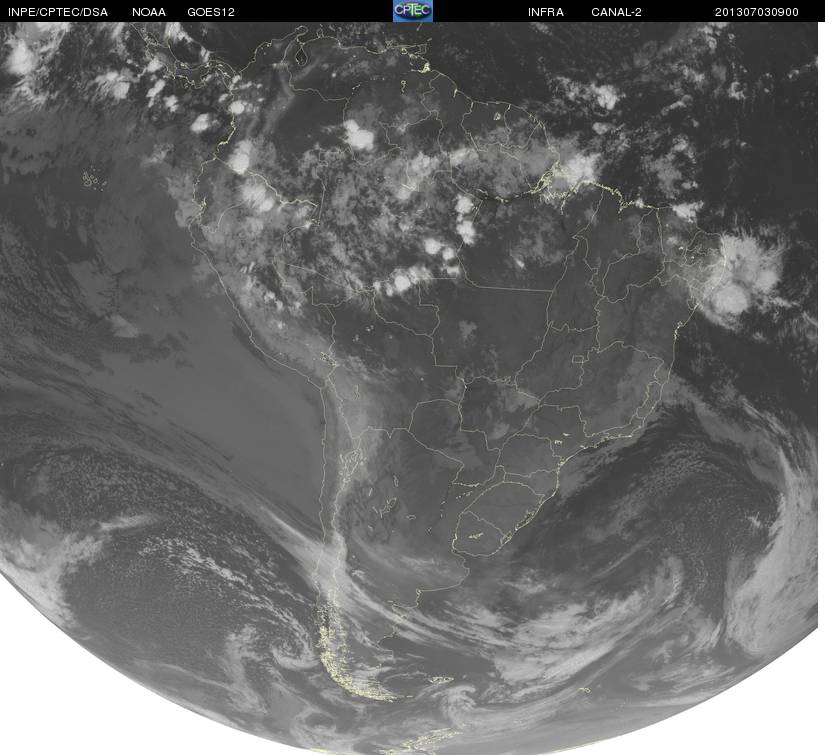825x755 pixels.
Task: Click the CPTEC logo in the header
Action: tap(413, 11)
